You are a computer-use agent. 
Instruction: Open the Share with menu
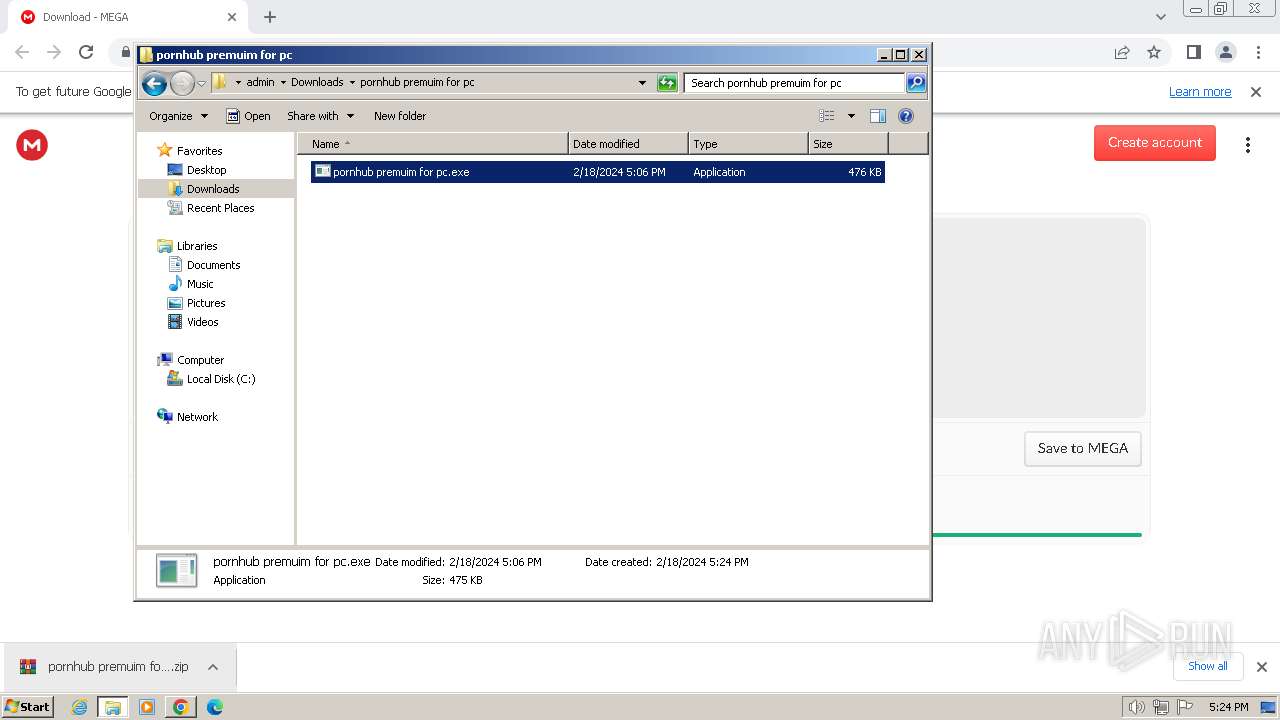pos(320,116)
